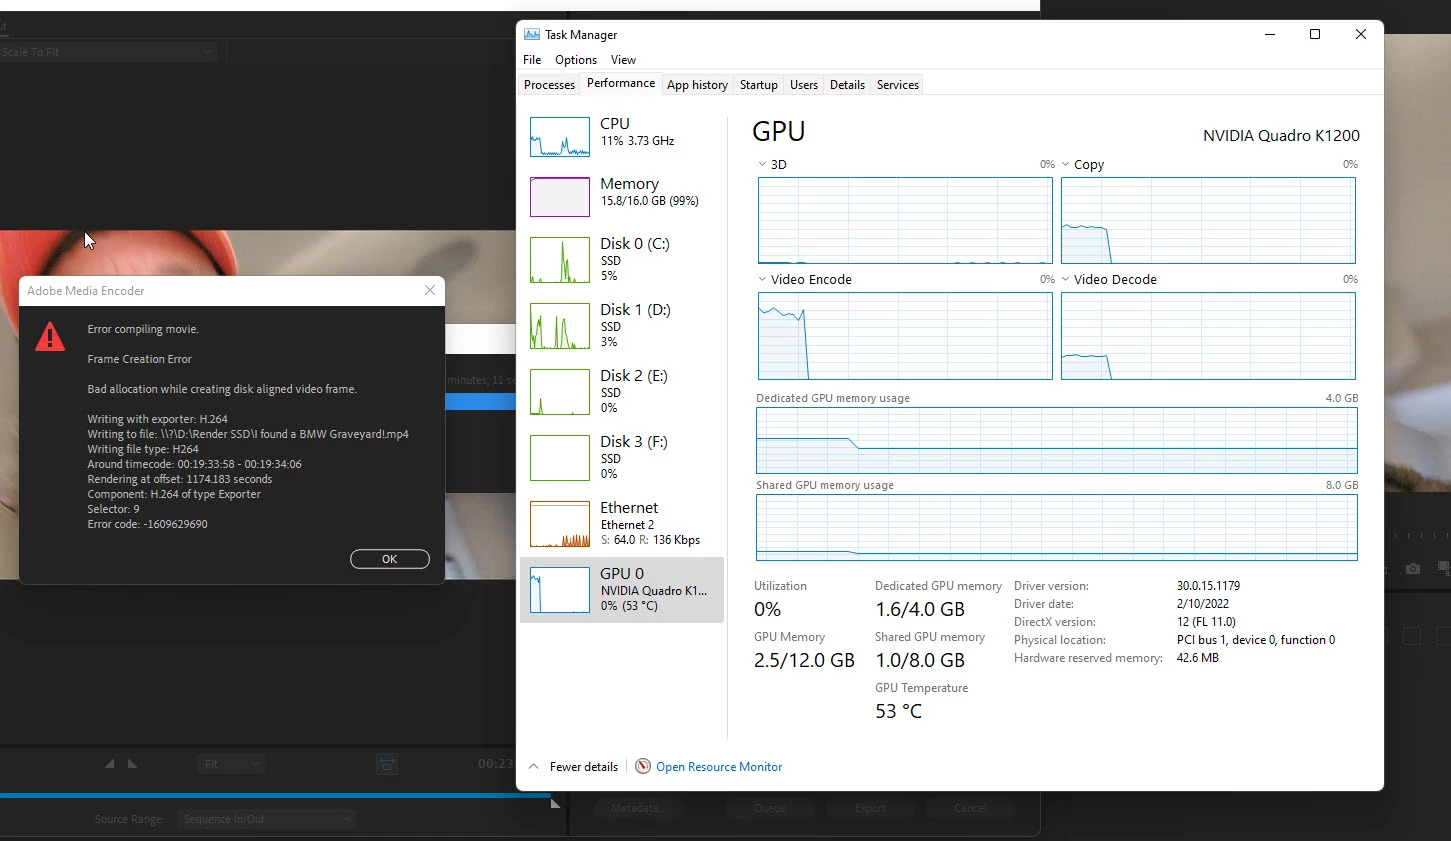1451x841 pixels.
Task: Click the Metadata button in export window
Action: point(637,808)
